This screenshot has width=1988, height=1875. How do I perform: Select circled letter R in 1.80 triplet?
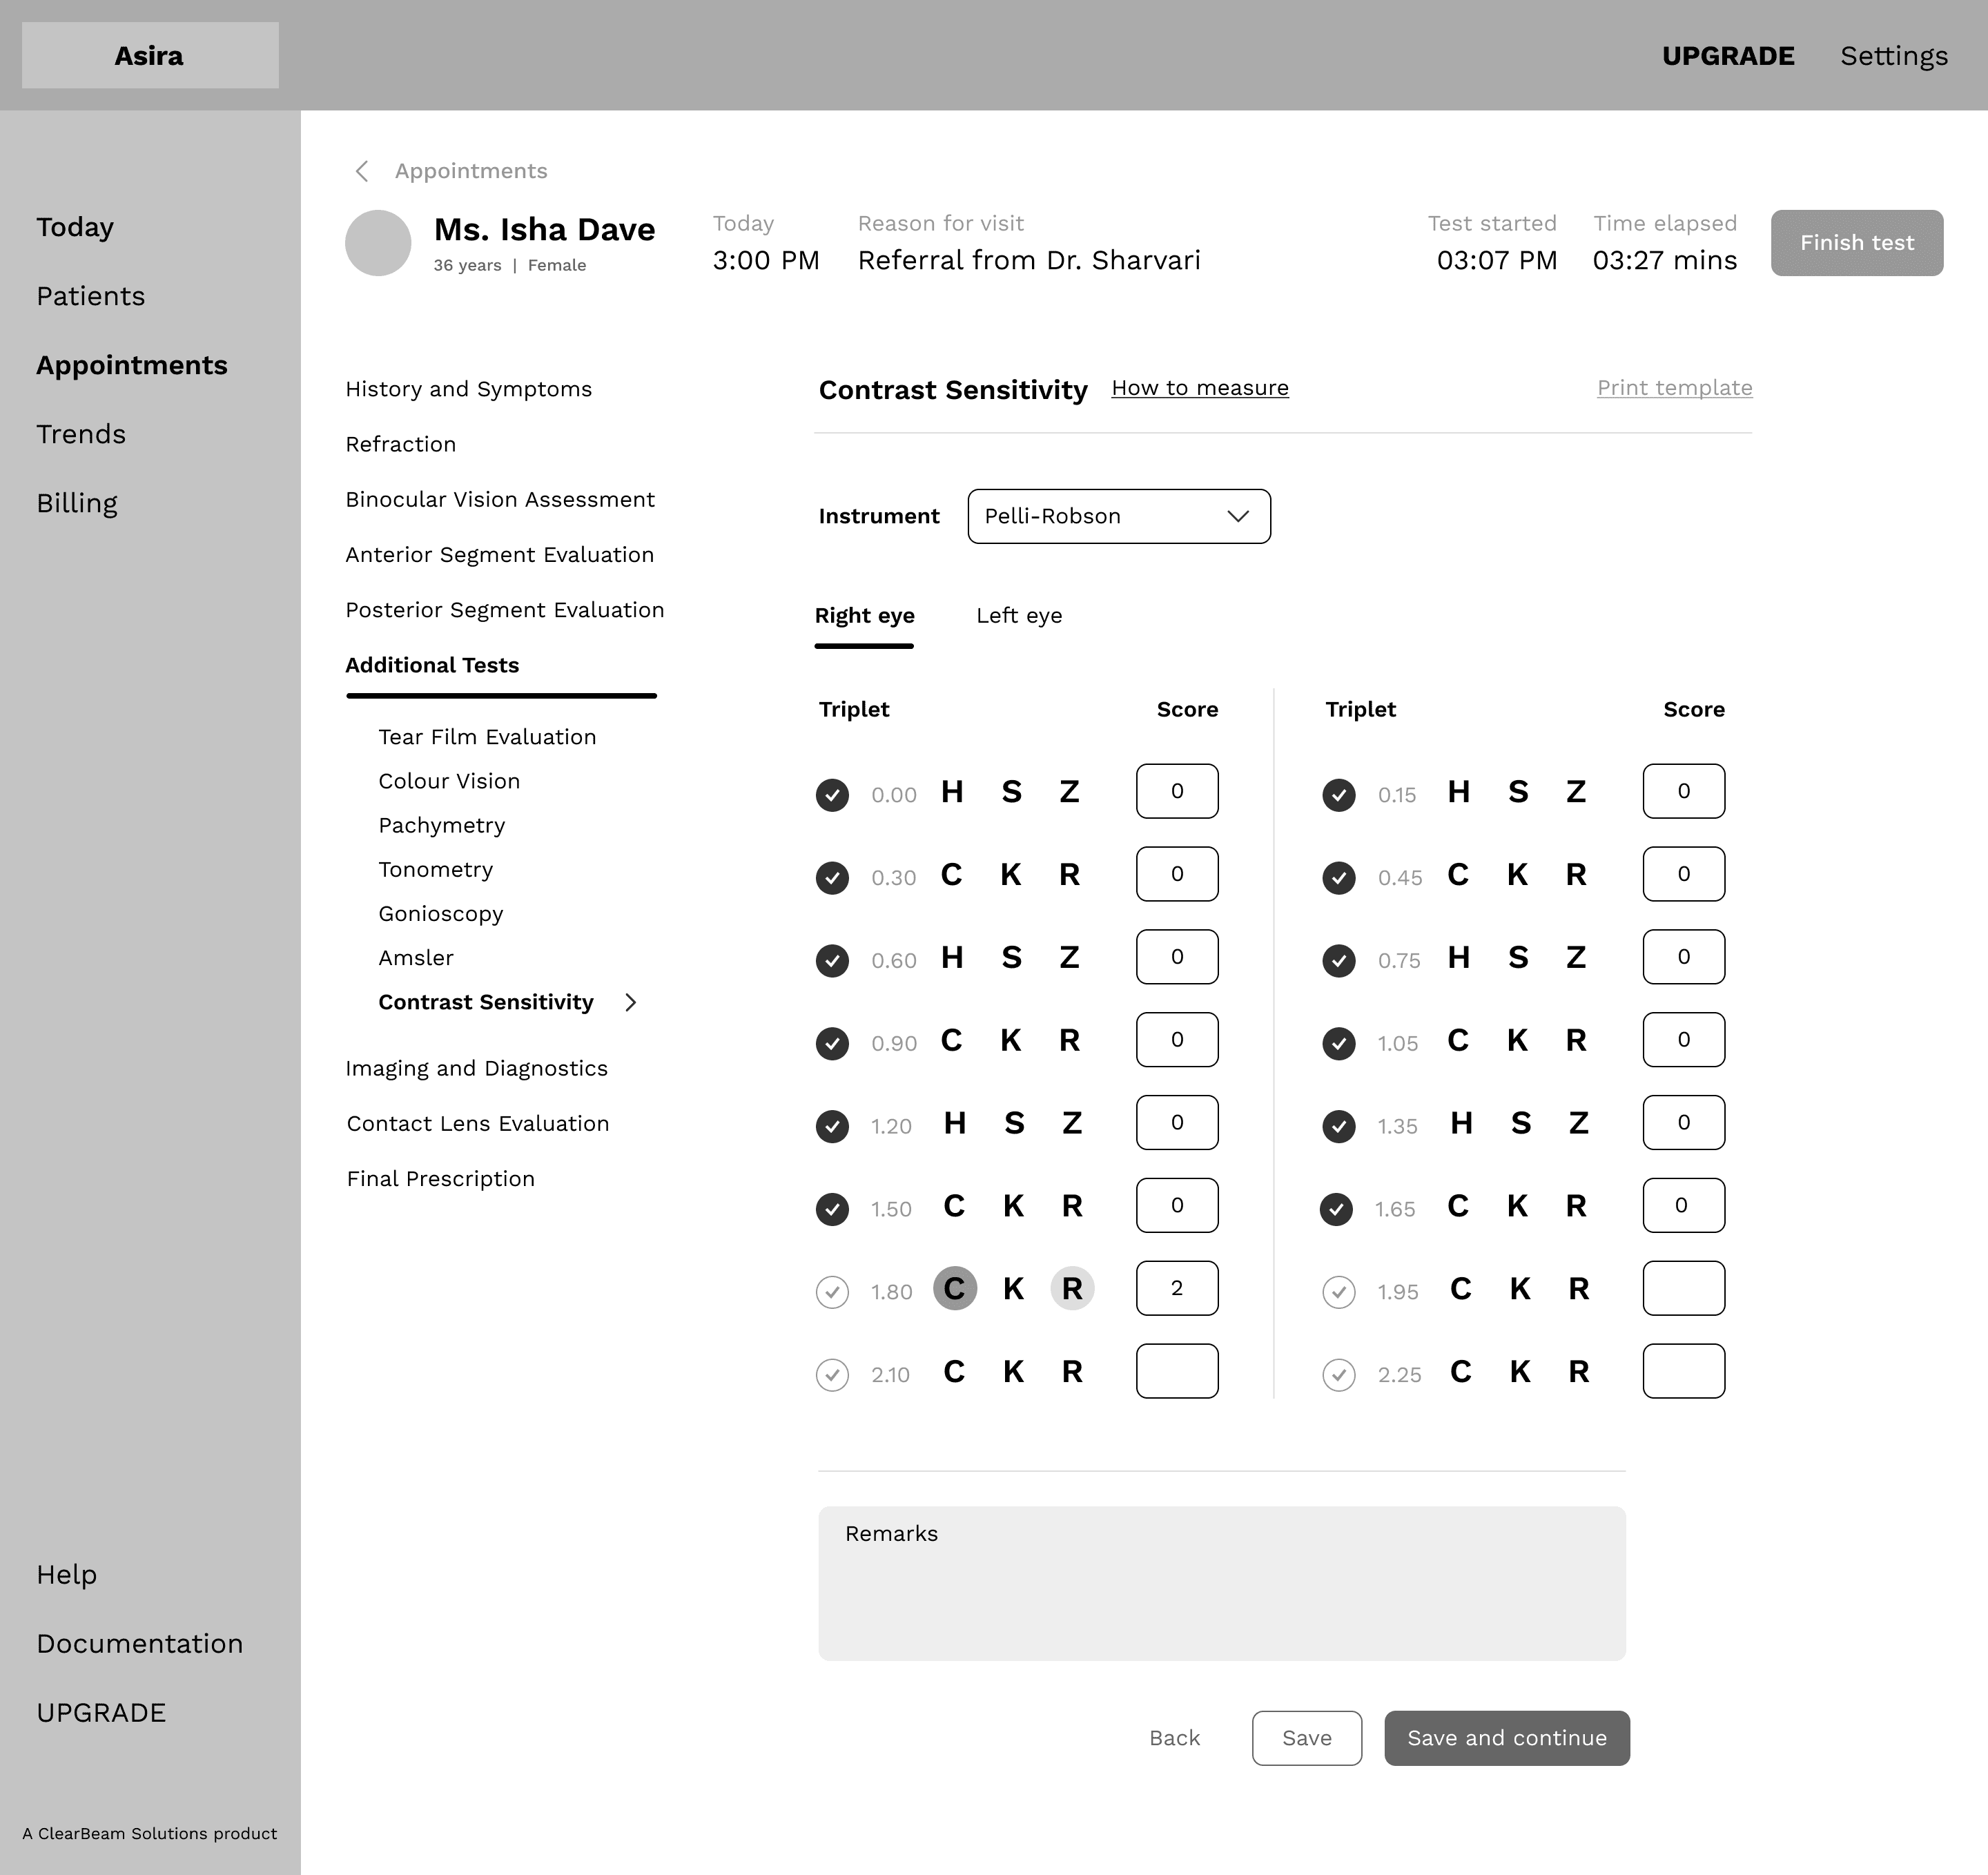pos(1072,1288)
